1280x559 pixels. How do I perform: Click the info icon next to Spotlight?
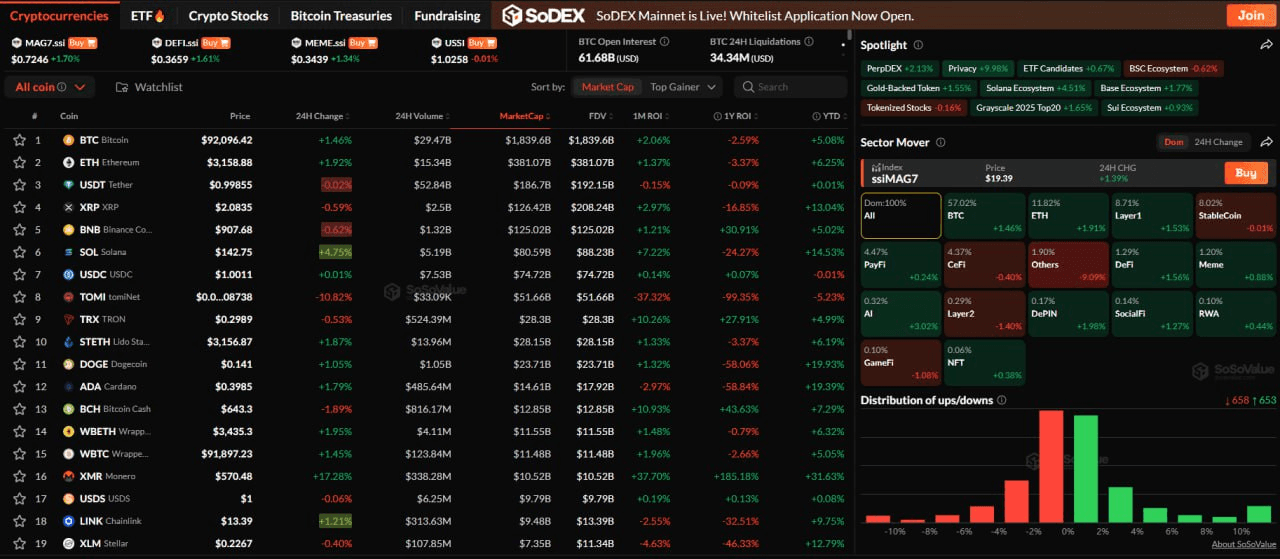coord(918,45)
